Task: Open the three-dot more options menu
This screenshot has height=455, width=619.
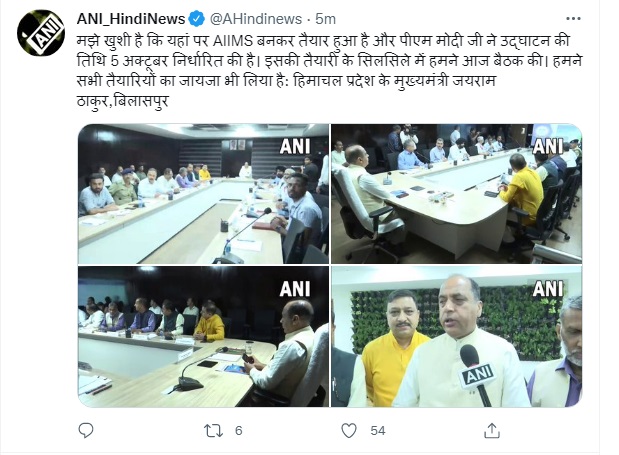Action: (x=573, y=19)
